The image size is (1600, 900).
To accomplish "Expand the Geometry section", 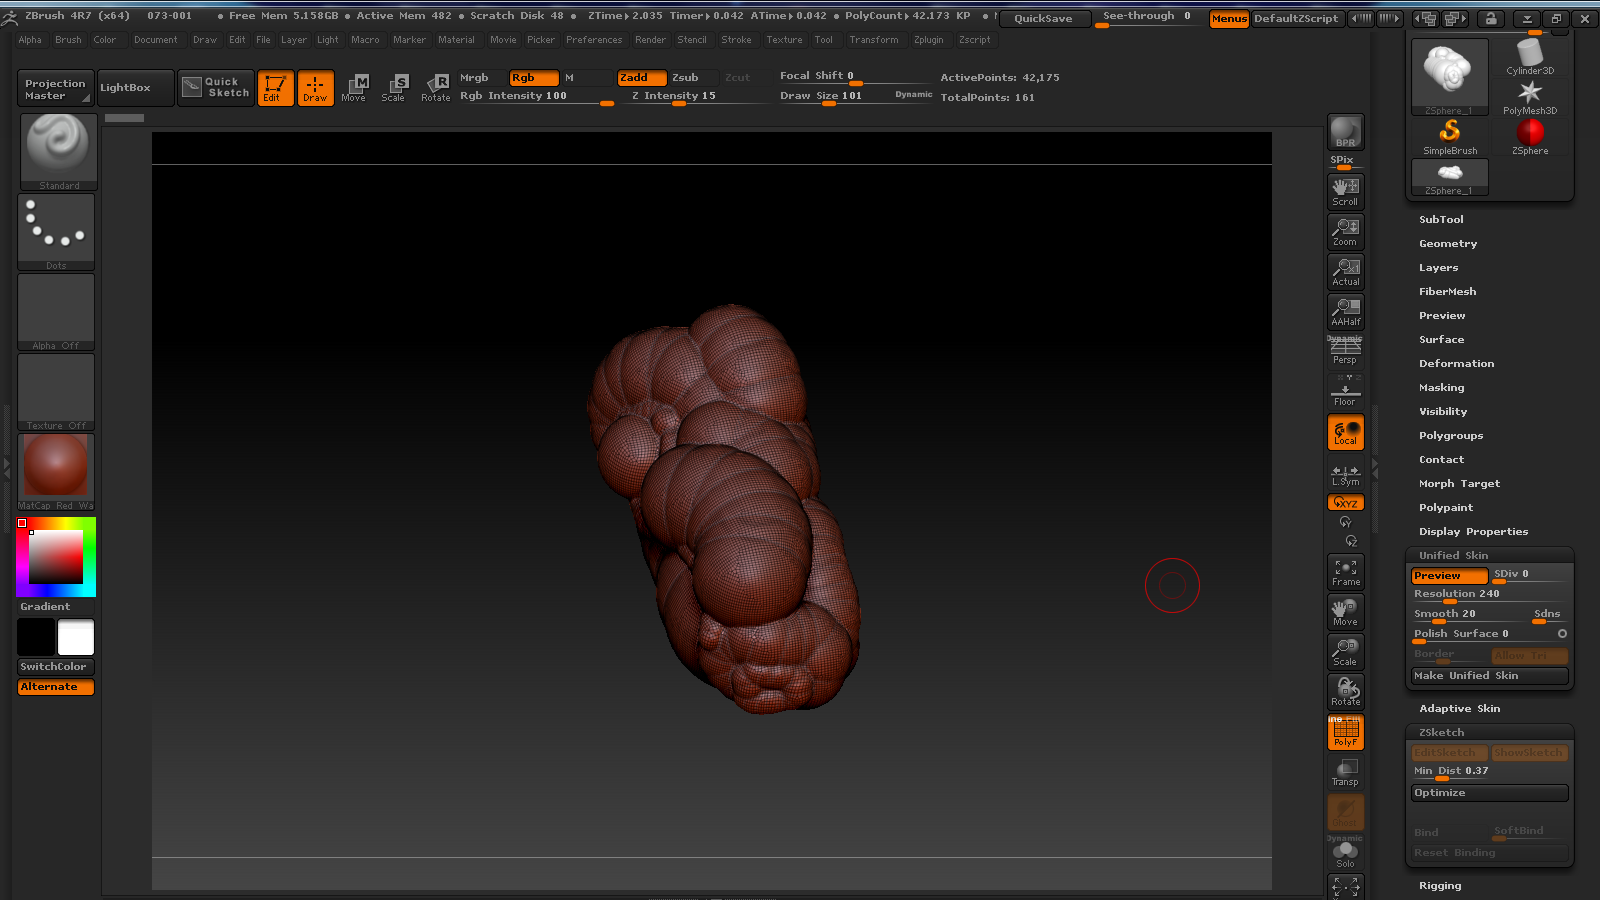I will click(x=1447, y=243).
